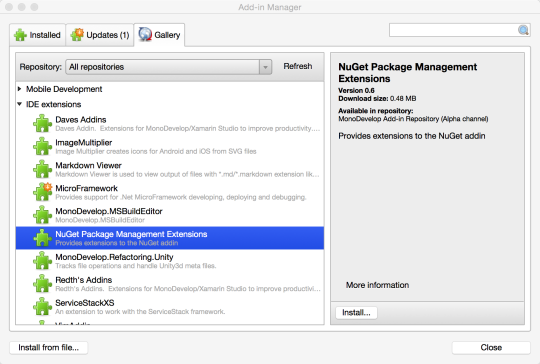Click the Daves Addins puzzle icon
Screen dimensions: 540x364
42,124
